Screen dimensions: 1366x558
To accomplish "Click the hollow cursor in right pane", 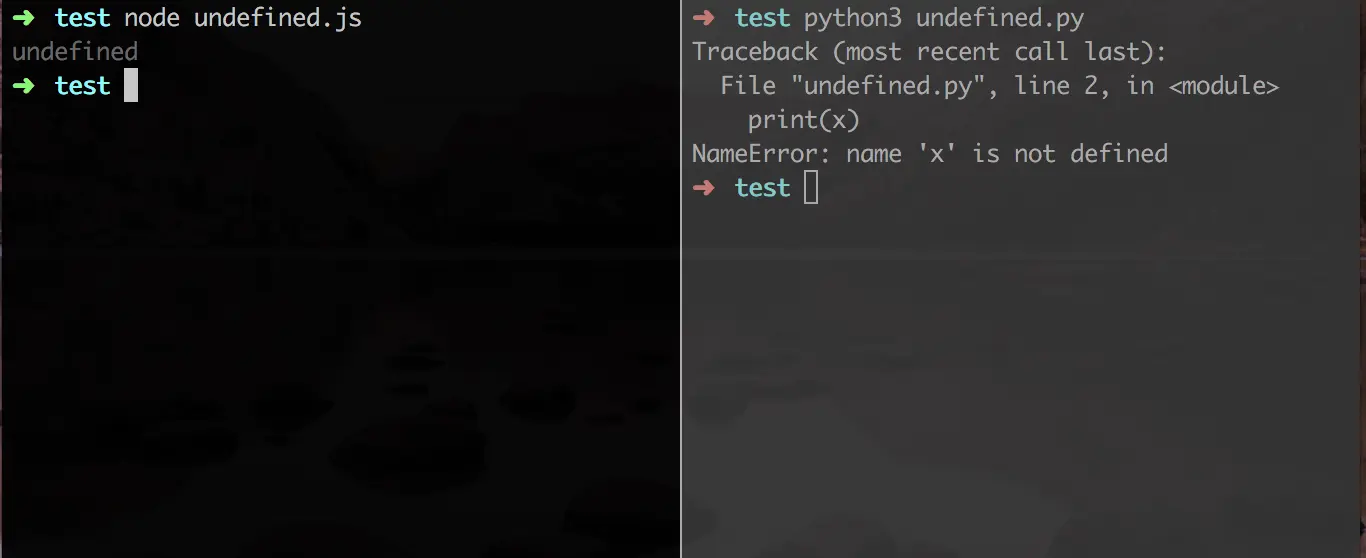I will click(x=811, y=188).
